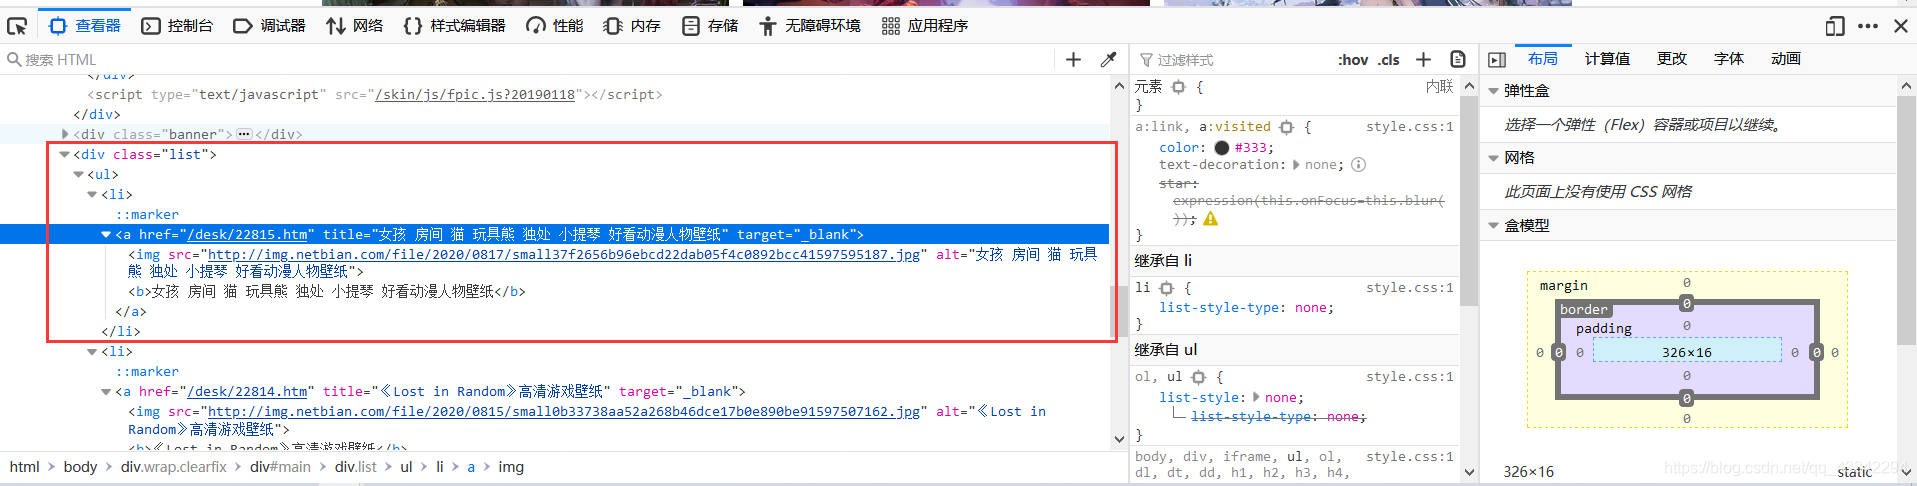Expand list-style shorthand arrow

point(1256,398)
